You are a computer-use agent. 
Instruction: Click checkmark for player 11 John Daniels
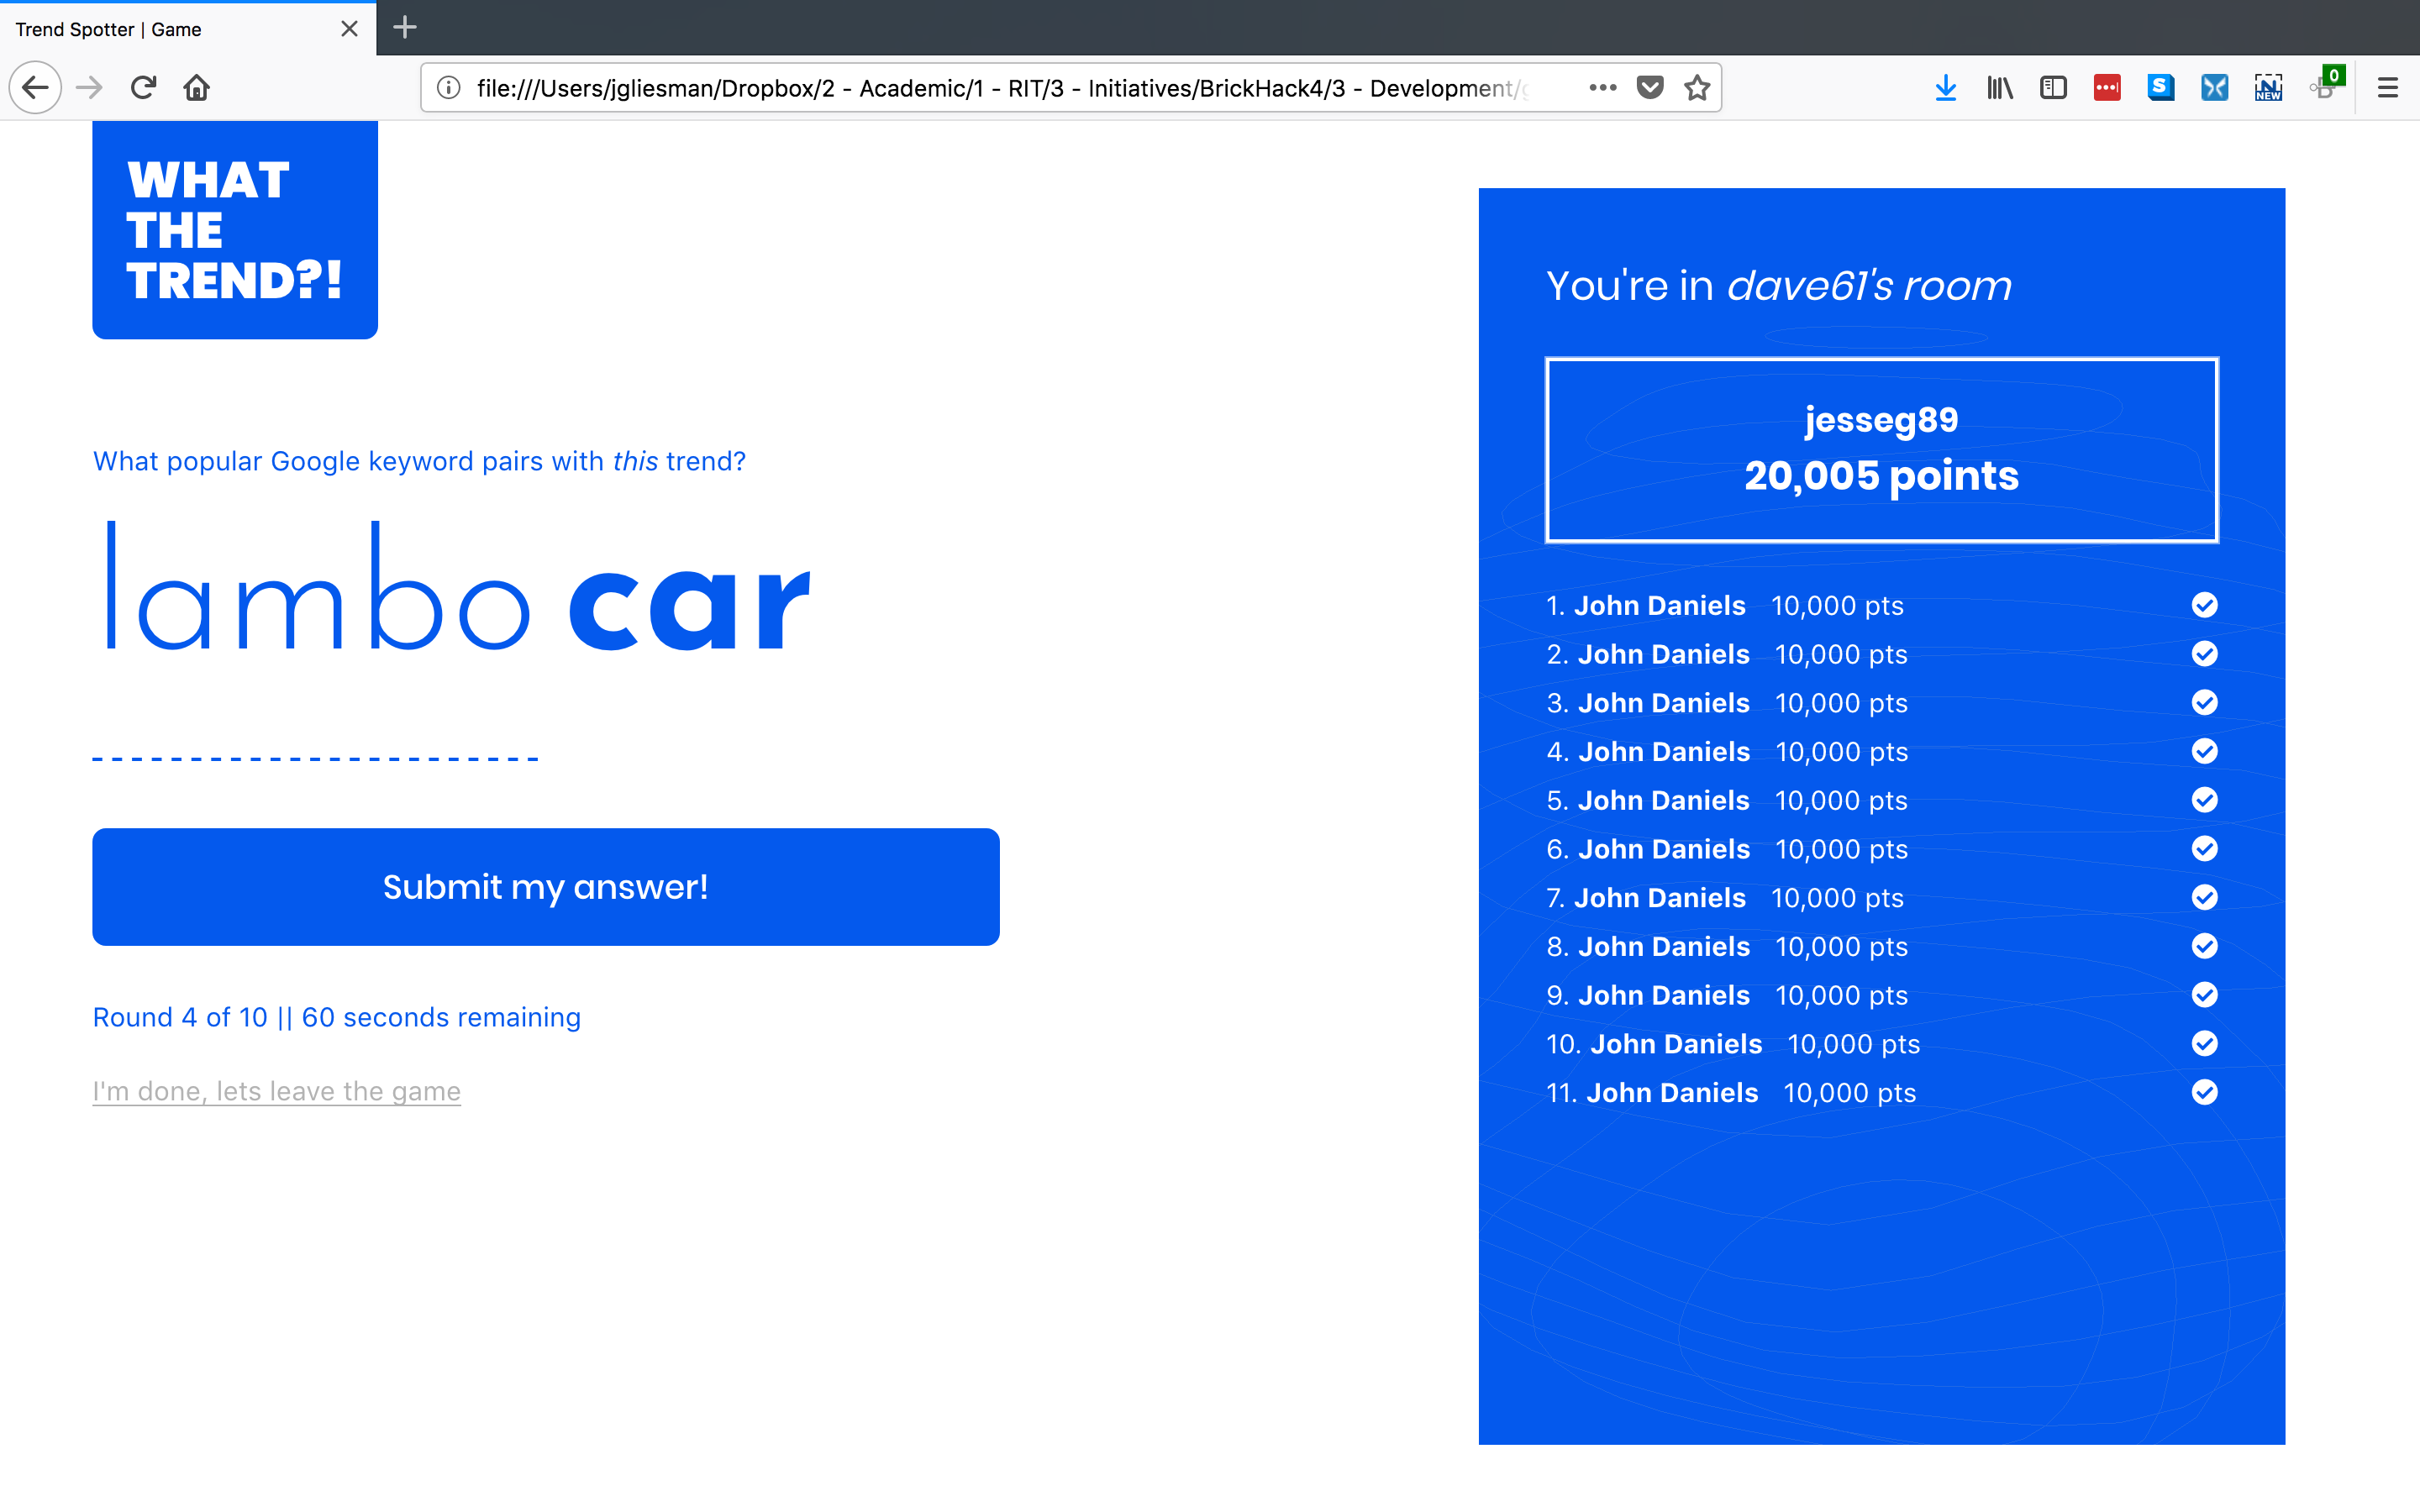click(x=2204, y=1092)
